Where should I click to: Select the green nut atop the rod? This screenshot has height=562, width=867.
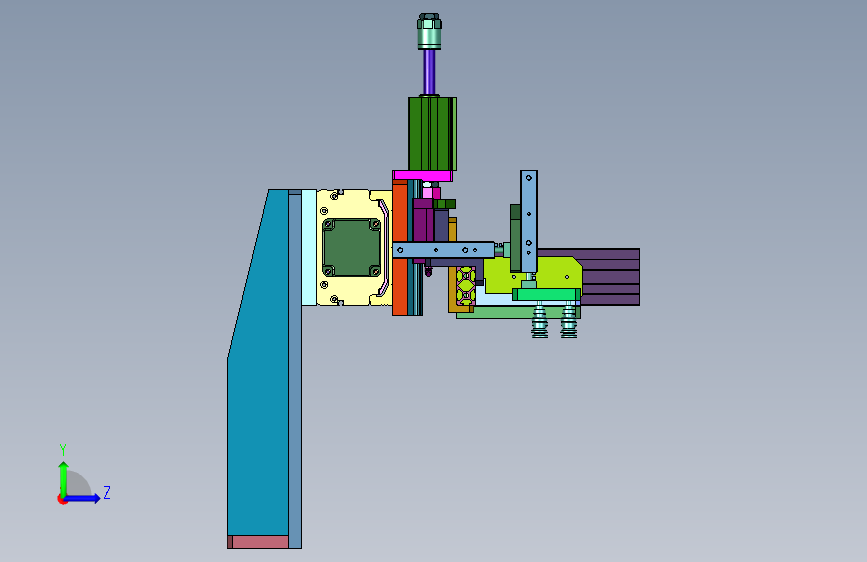(430, 32)
